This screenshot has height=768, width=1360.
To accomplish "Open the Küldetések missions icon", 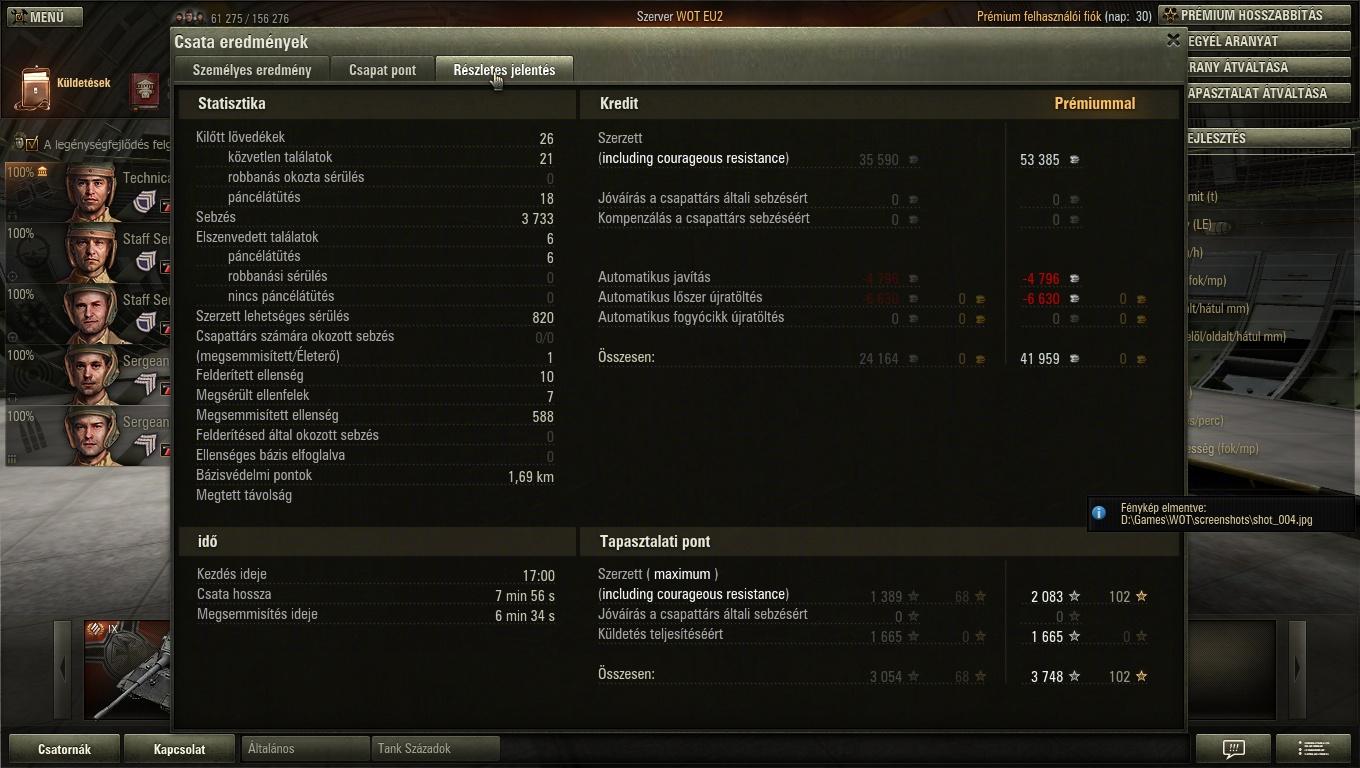I will tap(33, 88).
